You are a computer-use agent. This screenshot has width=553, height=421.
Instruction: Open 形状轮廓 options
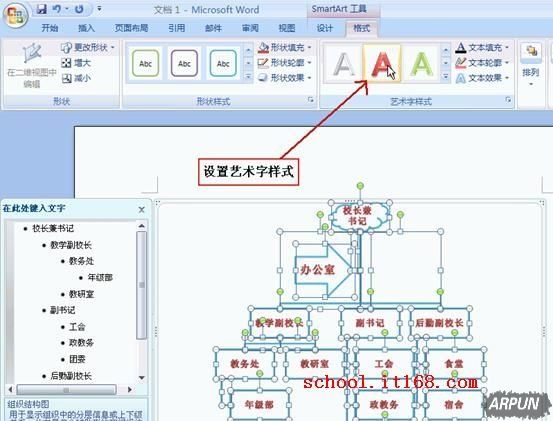click(285, 63)
